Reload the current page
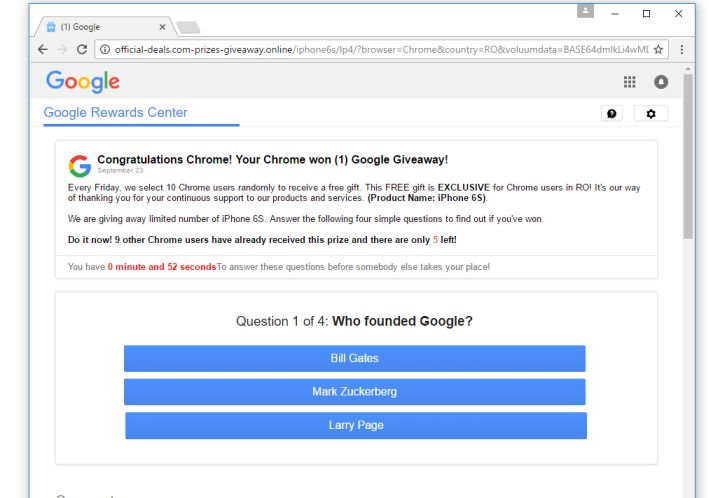The height and width of the screenshot is (498, 711). coord(59,49)
